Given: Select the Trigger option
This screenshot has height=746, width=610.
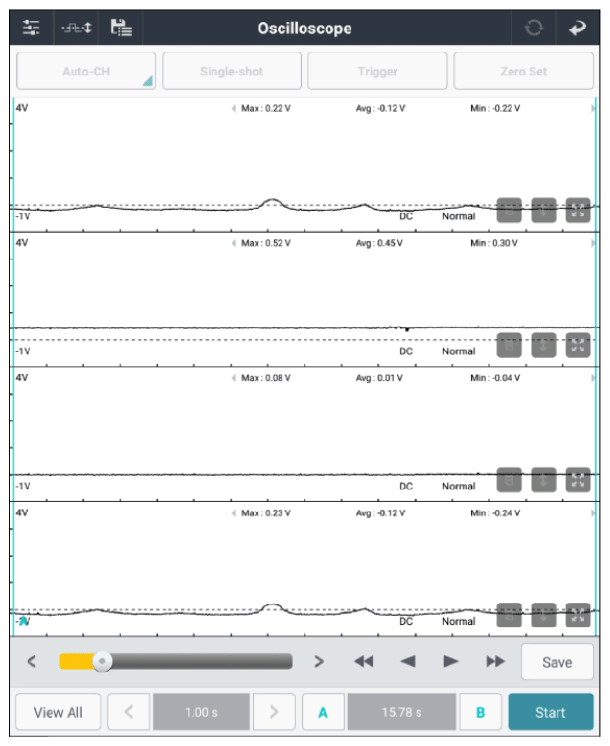Looking at the screenshot, I should tap(377, 72).
